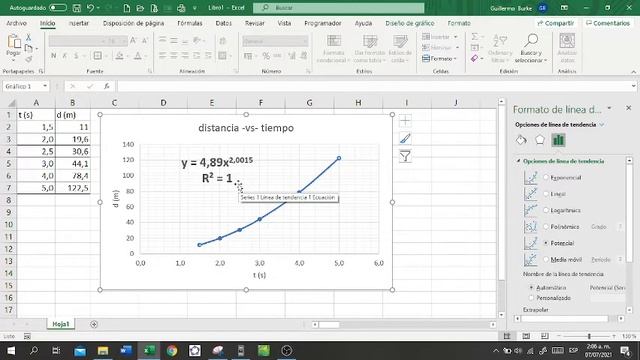Open the format pane options dropdown arrow
The image size is (640, 360).
click(x=609, y=109)
